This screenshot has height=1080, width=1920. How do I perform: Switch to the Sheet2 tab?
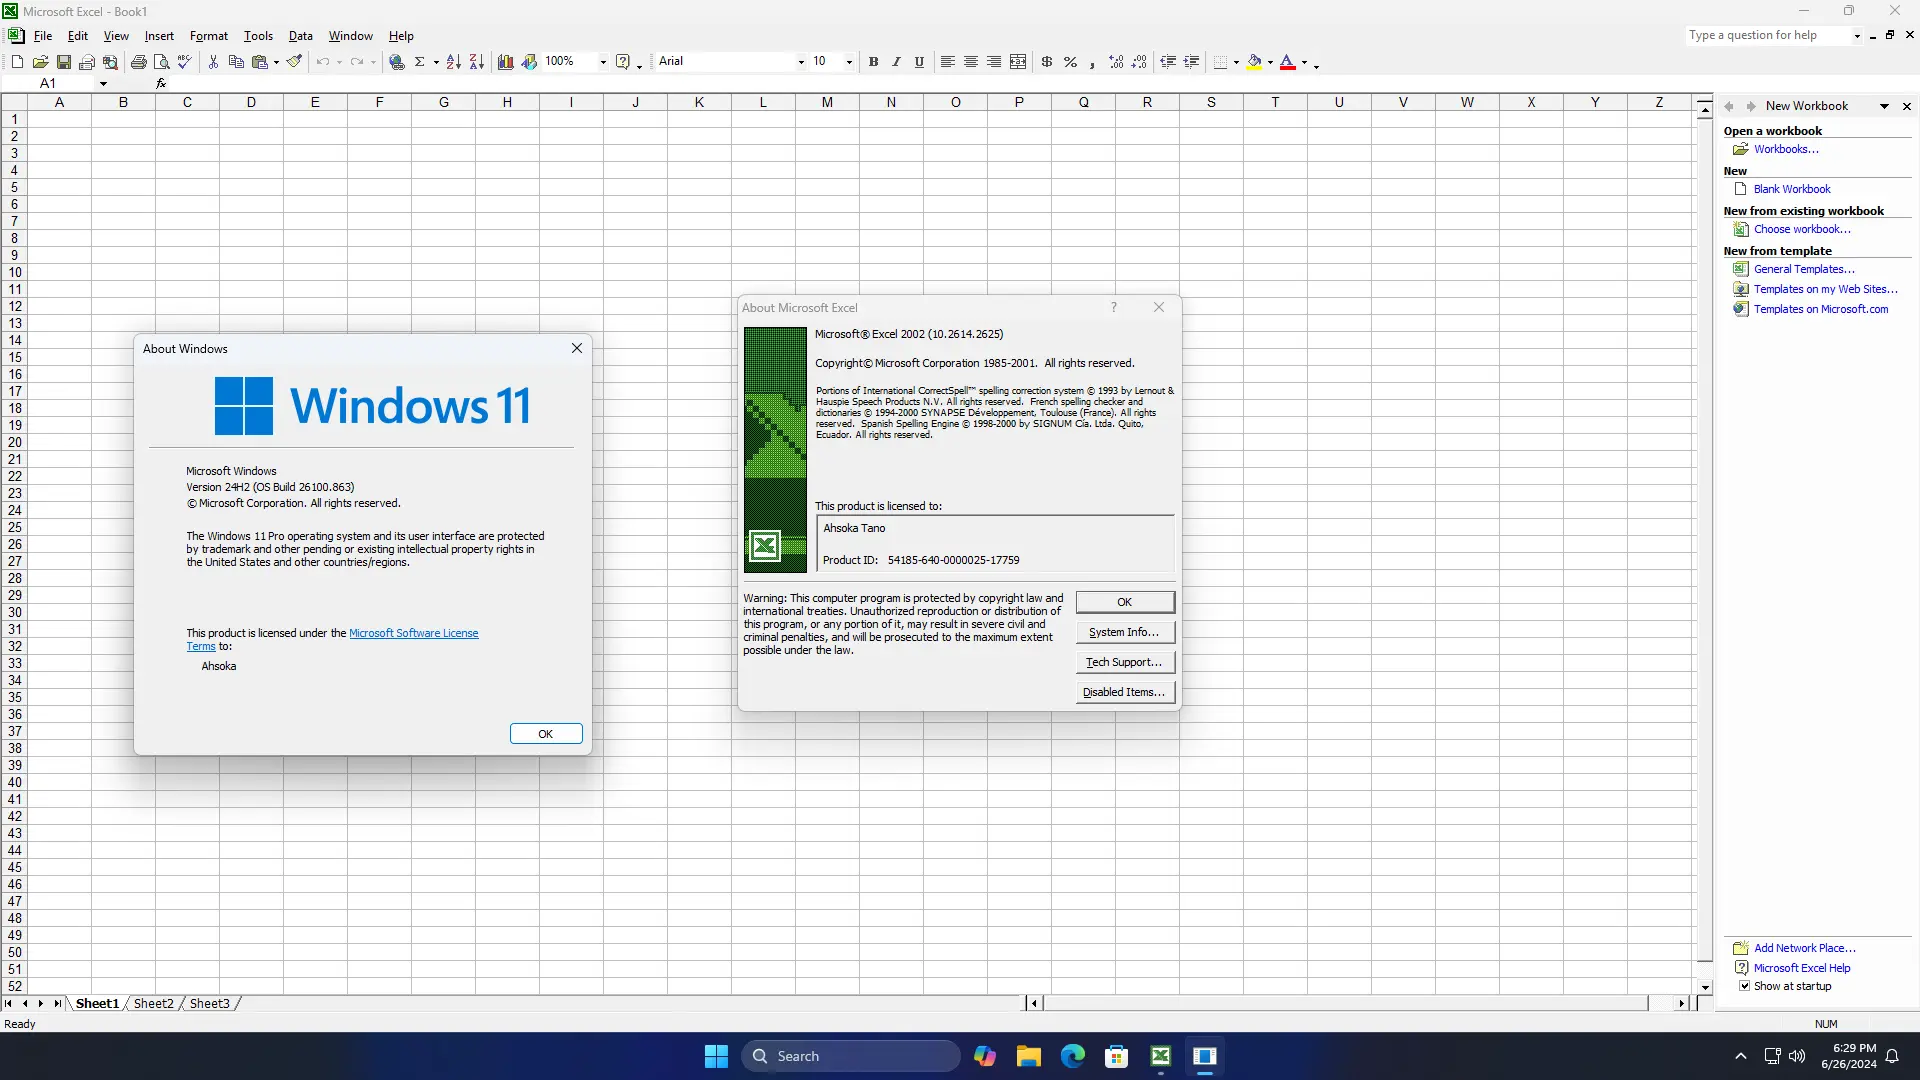coord(153,1003)
